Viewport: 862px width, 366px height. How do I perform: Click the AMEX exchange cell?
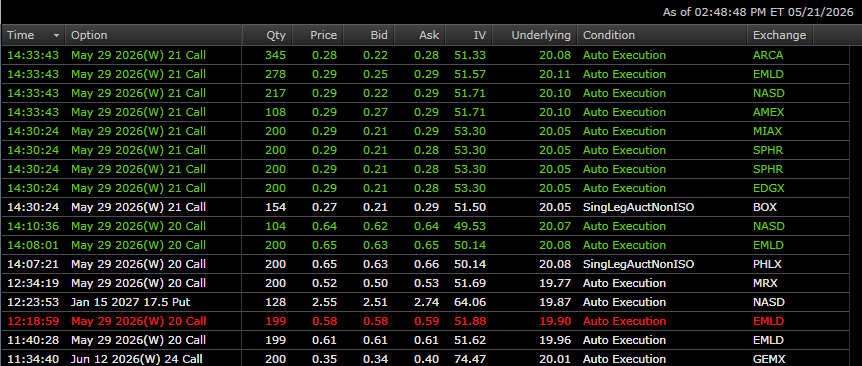(x=769, y=112)
